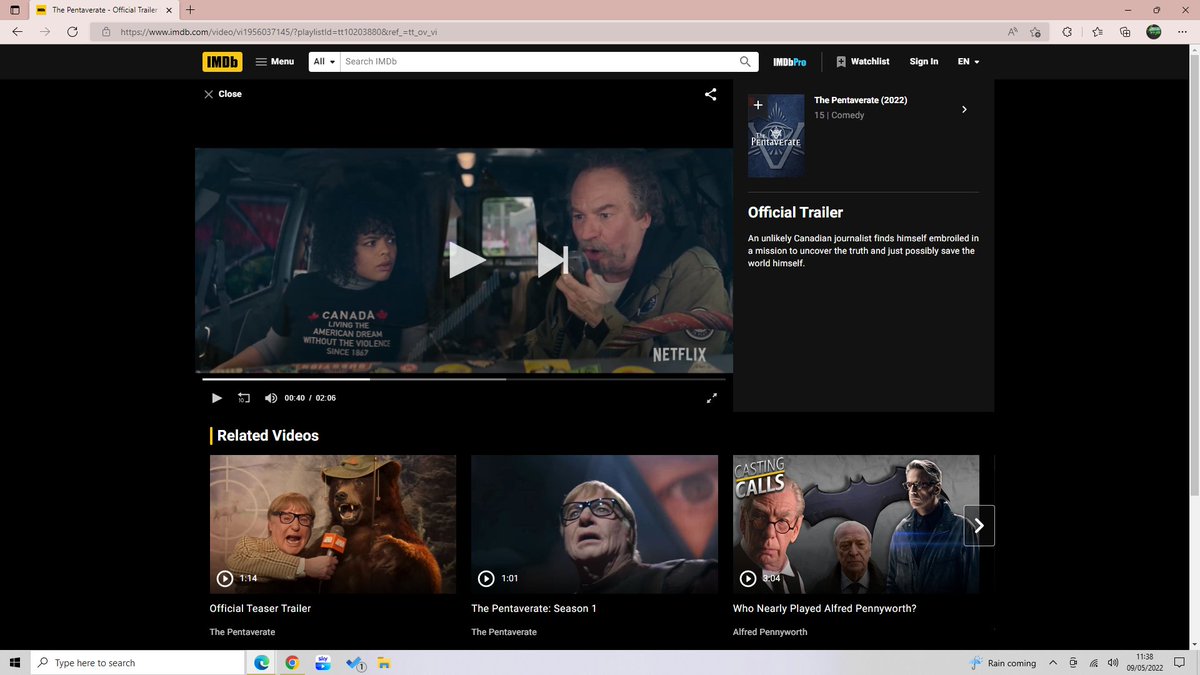The width and height of the screenshot is (1200, 675).
Task: Go back in browser
Action: pyautogui.click(x=18, y=32)
